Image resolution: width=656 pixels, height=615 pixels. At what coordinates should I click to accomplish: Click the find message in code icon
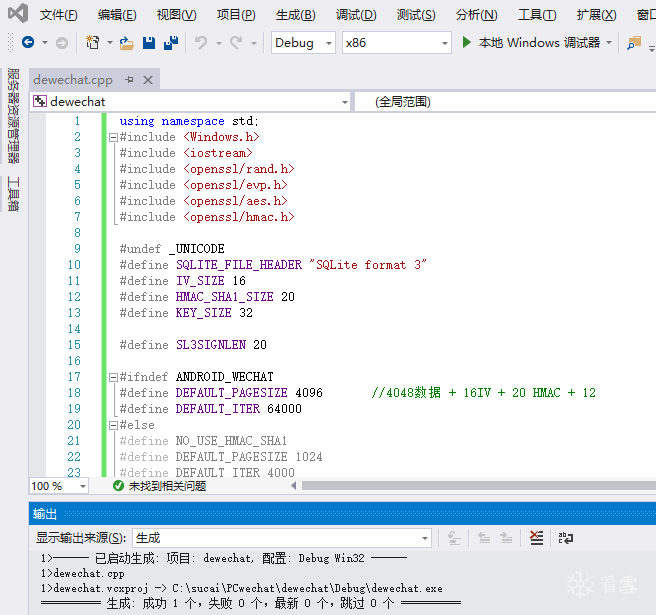pos(454,538)
